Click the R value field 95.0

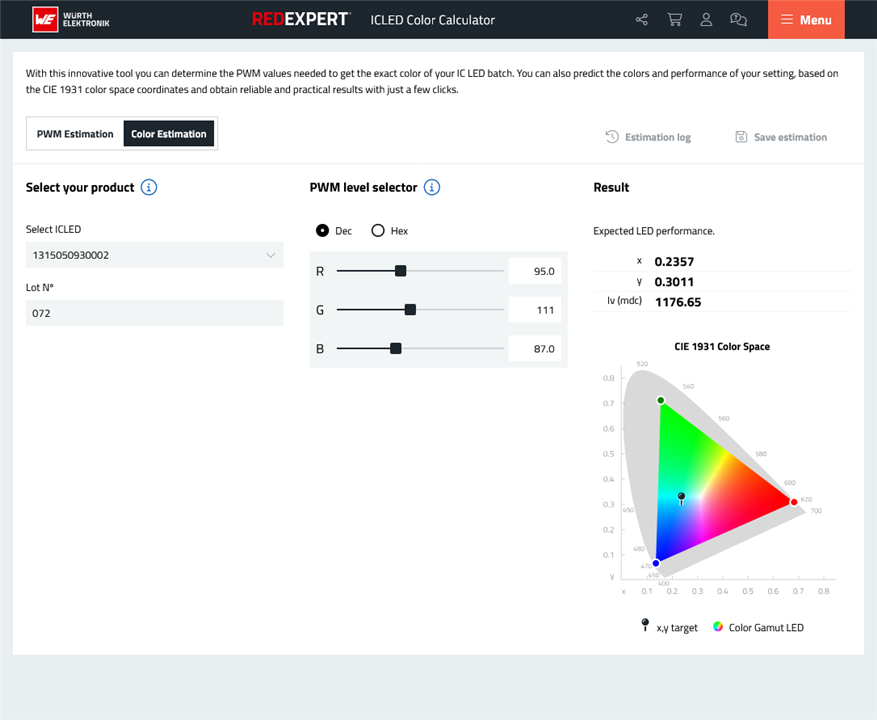535,271
